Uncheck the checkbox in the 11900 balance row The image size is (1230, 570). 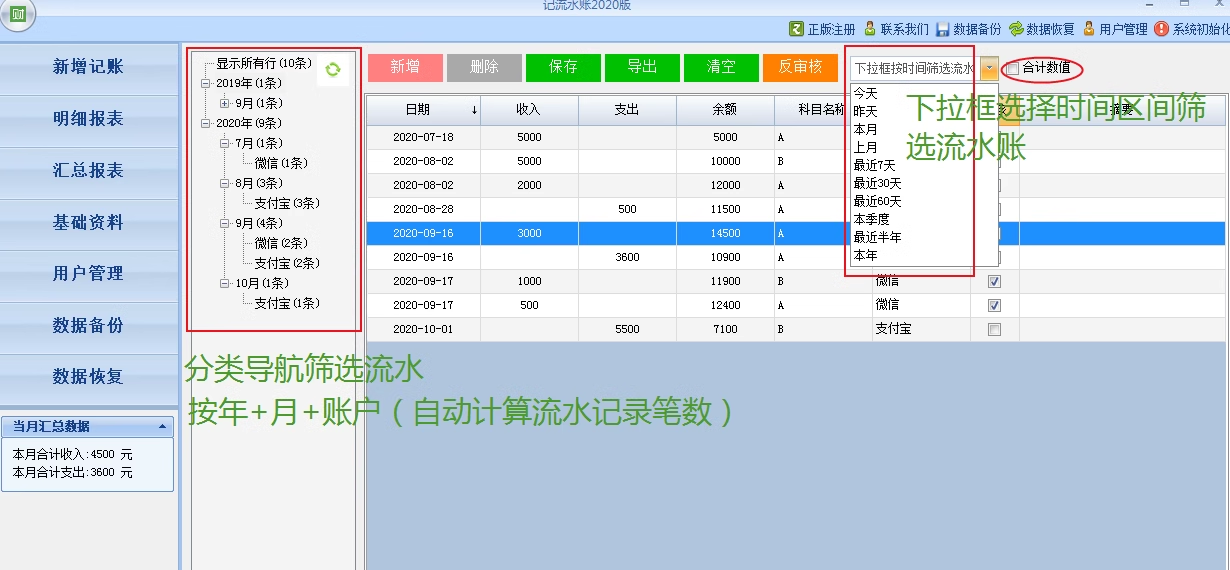point(994,282)
